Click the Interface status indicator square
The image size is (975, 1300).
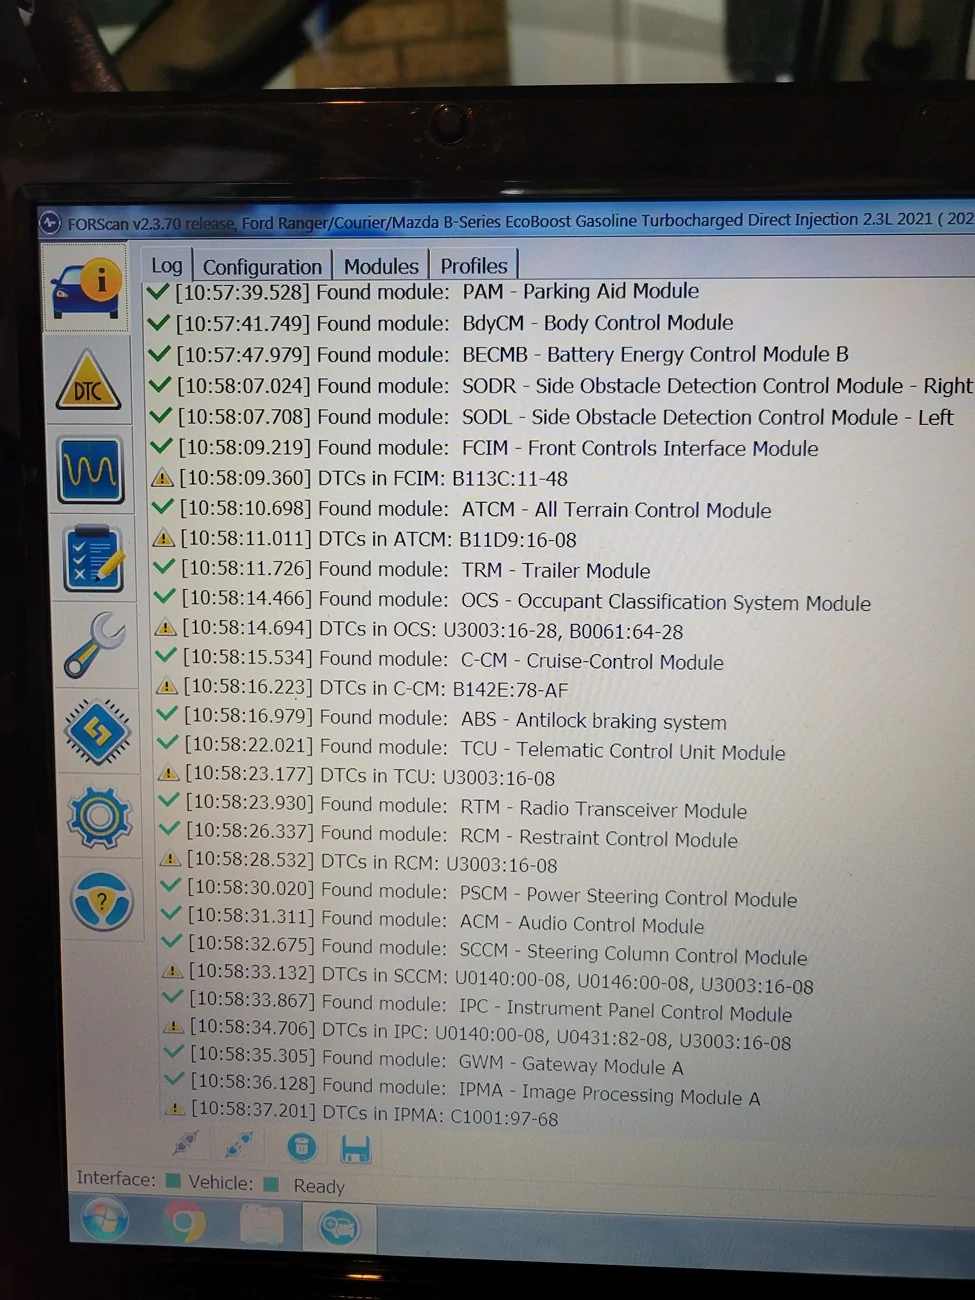coord(173,1180)
